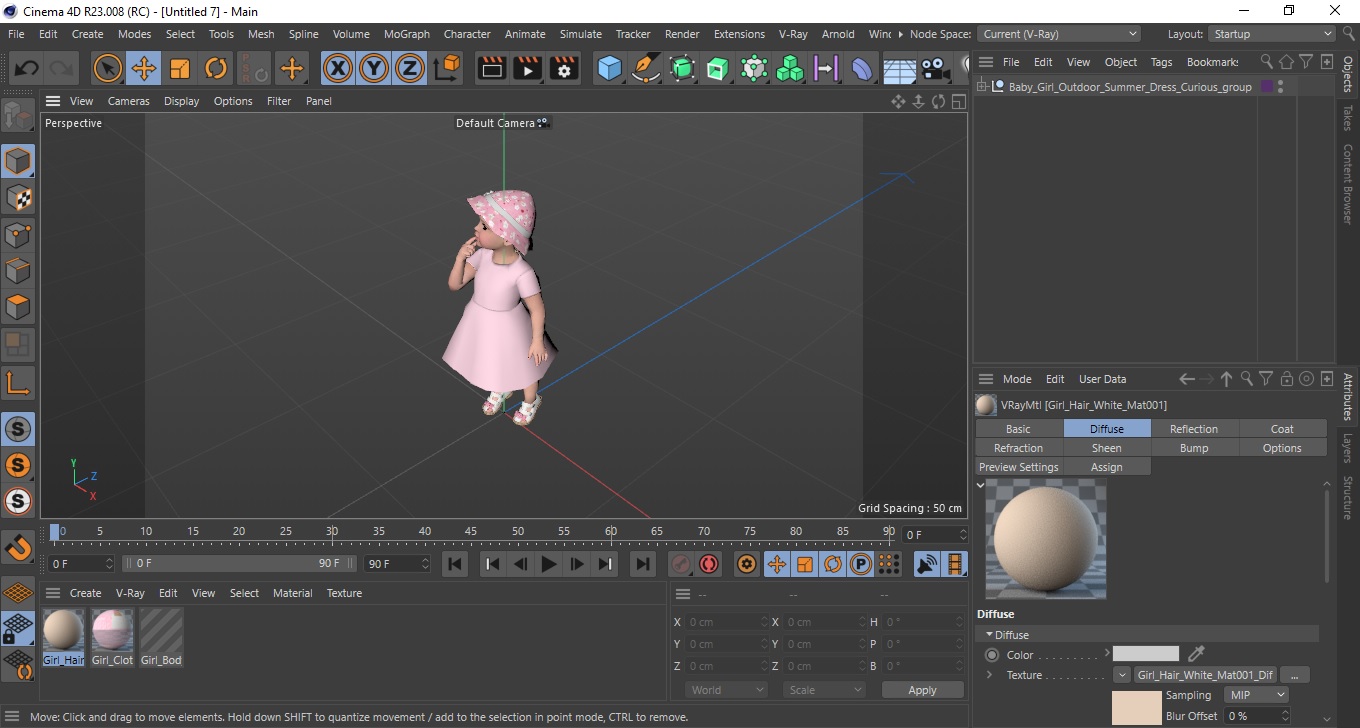Open Edit Render Settings
1360x728 pixels.
564,68
